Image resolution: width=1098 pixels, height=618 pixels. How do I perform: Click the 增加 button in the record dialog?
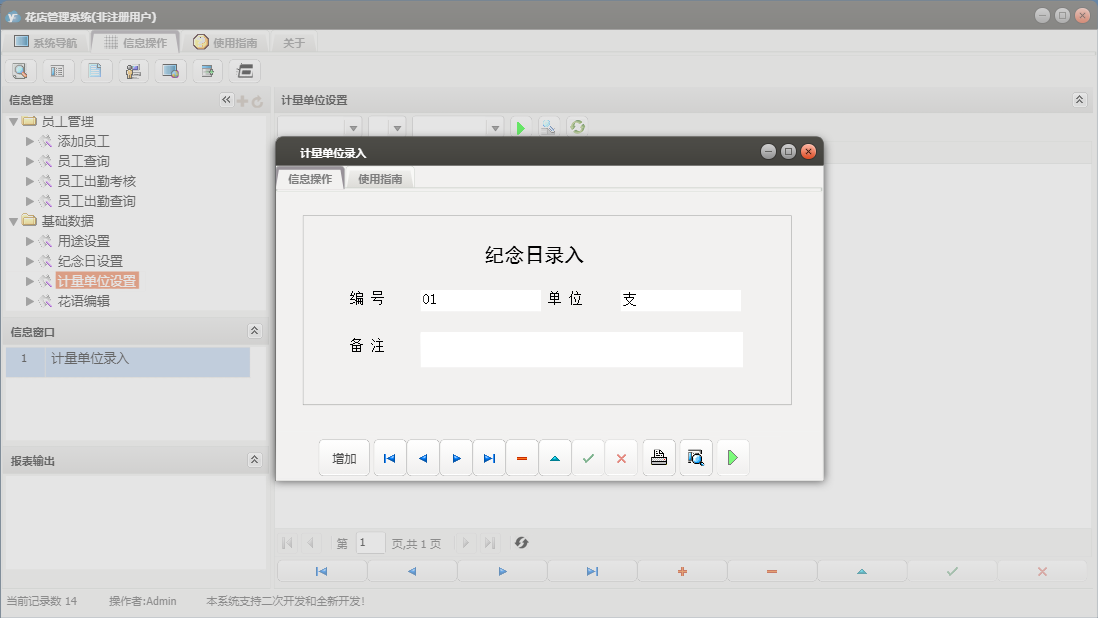pyautogui.click(x=344, y=457)
